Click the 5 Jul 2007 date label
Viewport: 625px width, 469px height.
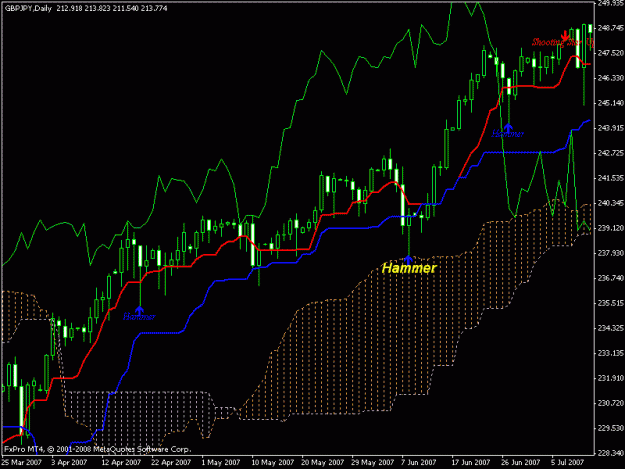(568, 463)
